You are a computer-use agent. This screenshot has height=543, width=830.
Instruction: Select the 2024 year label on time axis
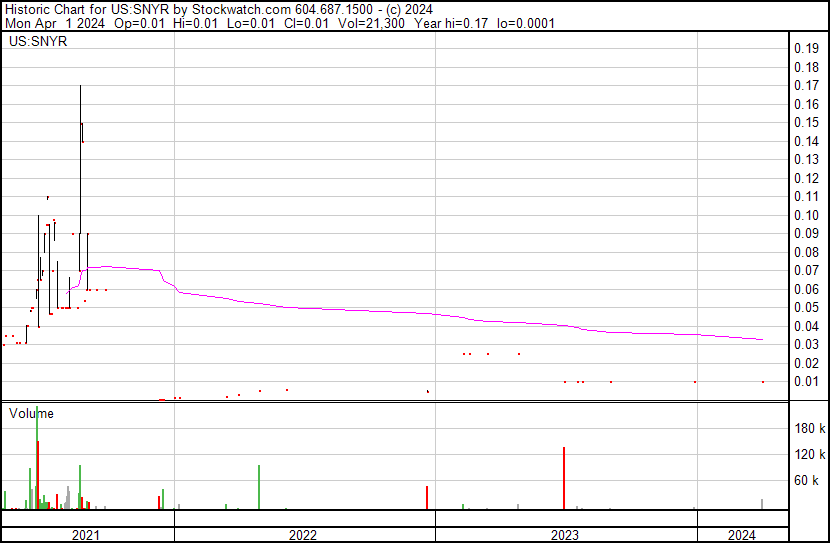[x=741, y=535]
